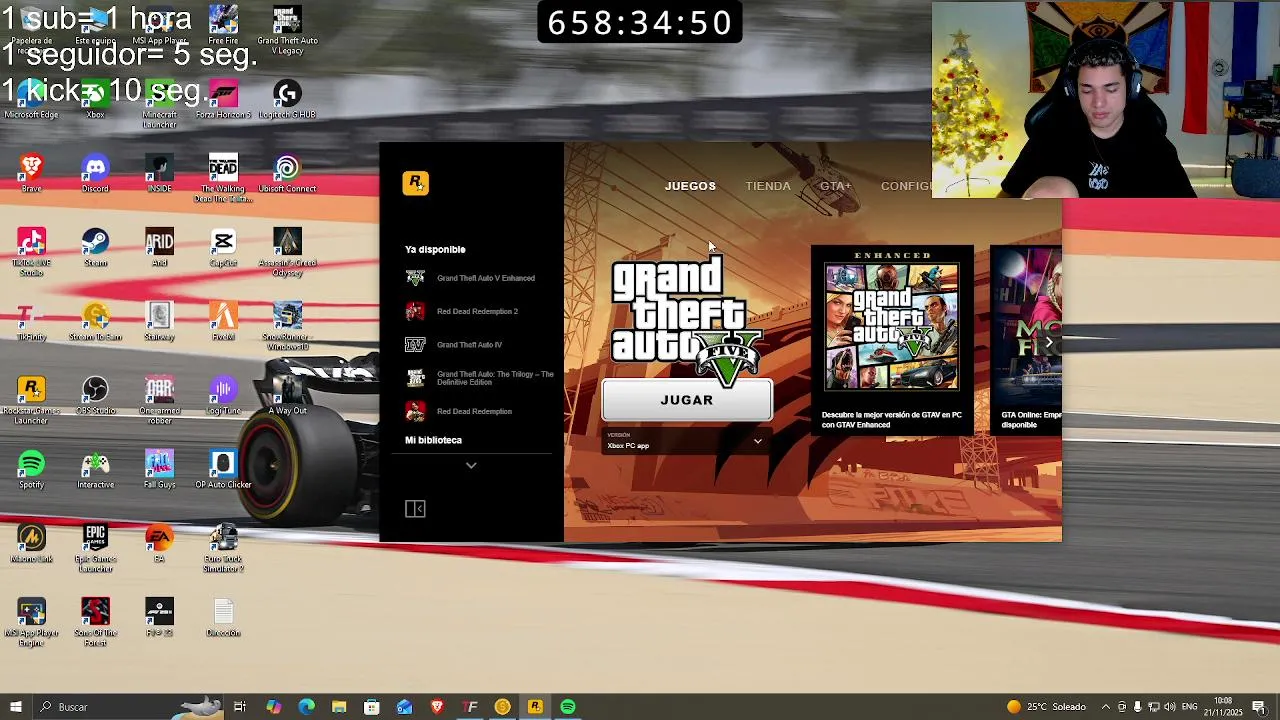Viewport: 1280px width, 720px height.
Task: Open the weather widget showing 25°C Soleado
Action: point(1046,707)
